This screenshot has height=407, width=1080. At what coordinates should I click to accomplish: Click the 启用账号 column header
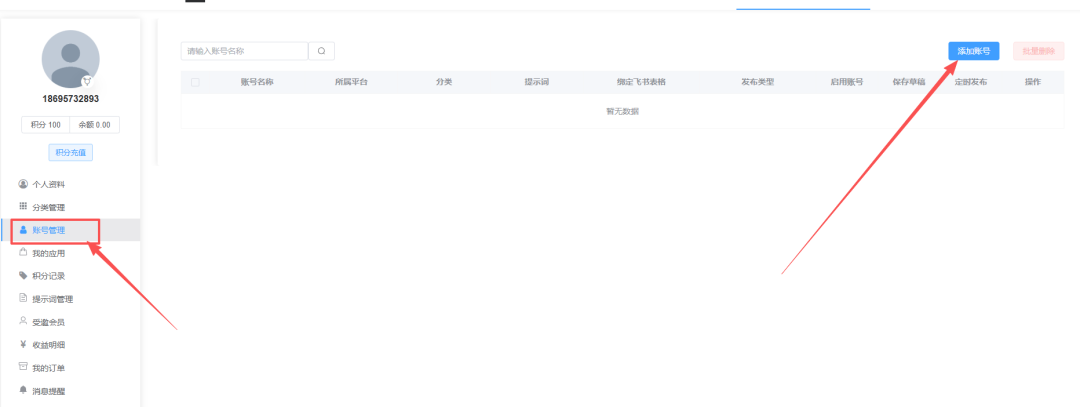(x=847, y=82)
